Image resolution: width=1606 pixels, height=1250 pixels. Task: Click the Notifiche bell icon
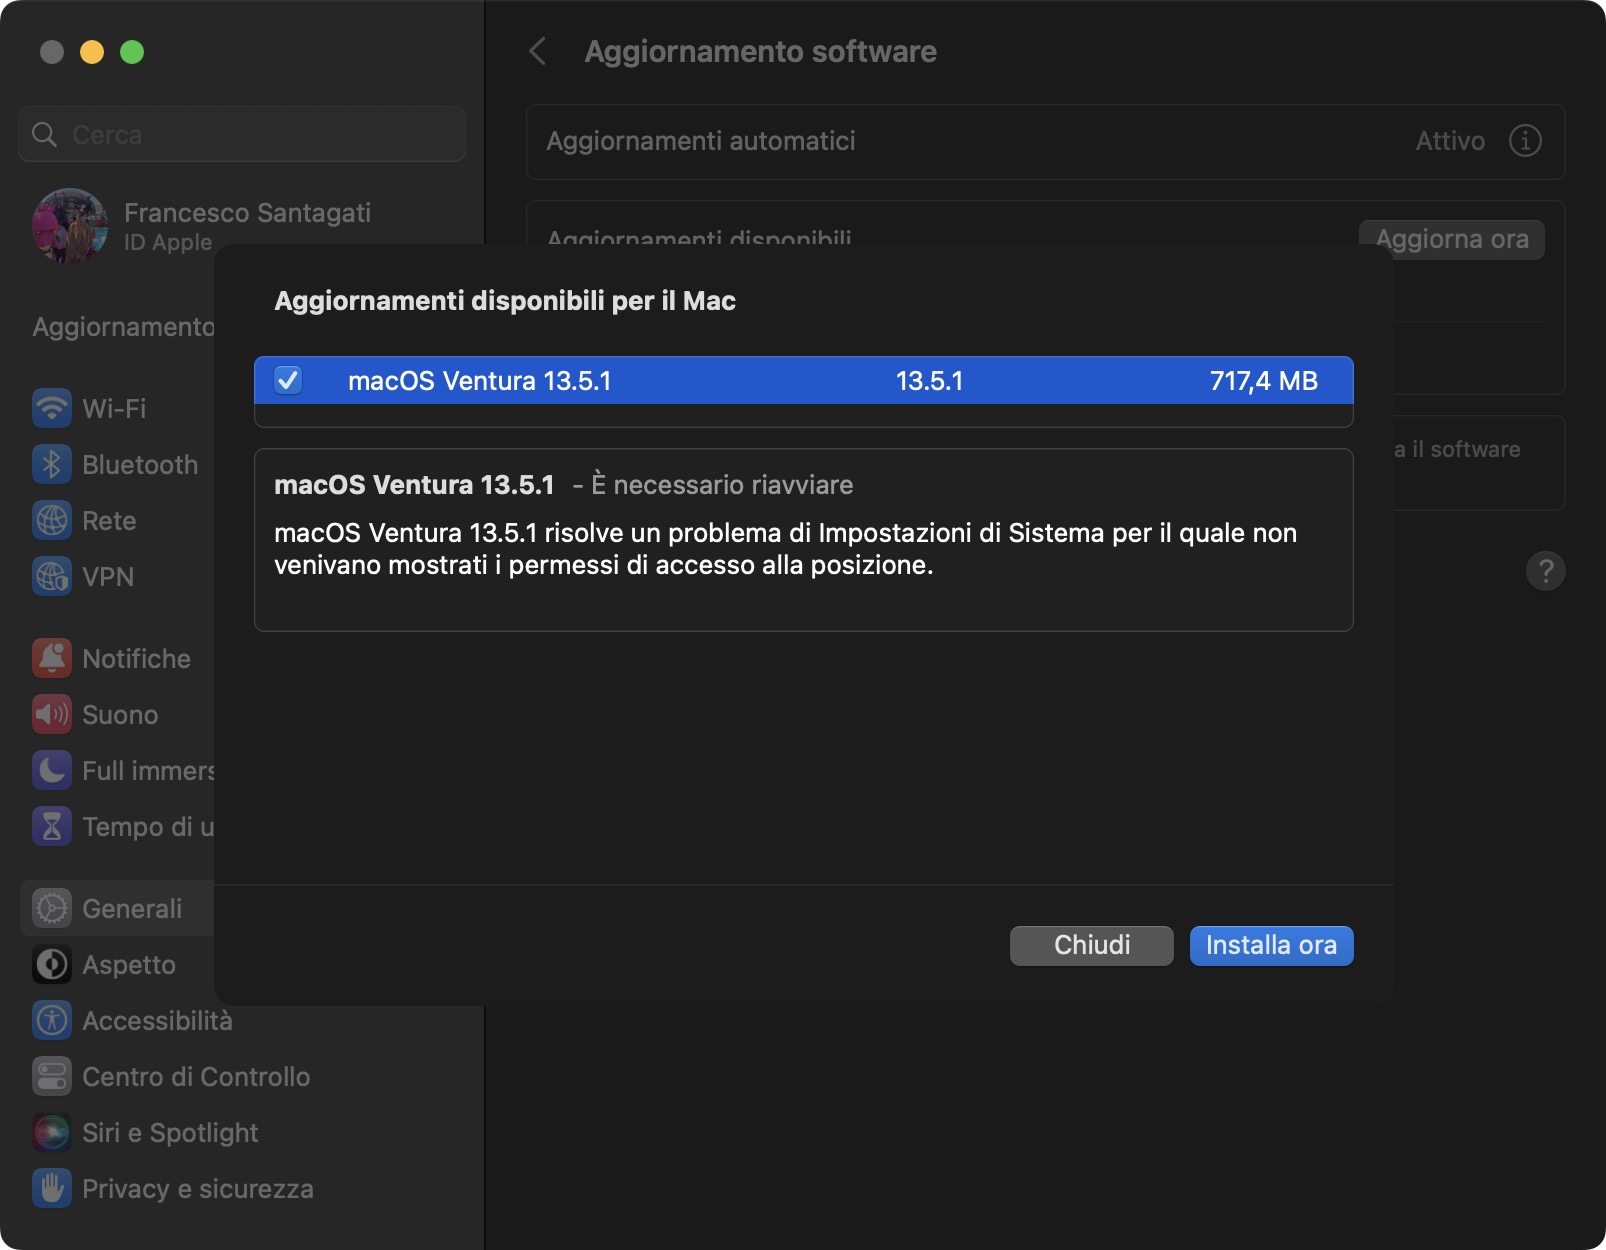click(52, 658)
